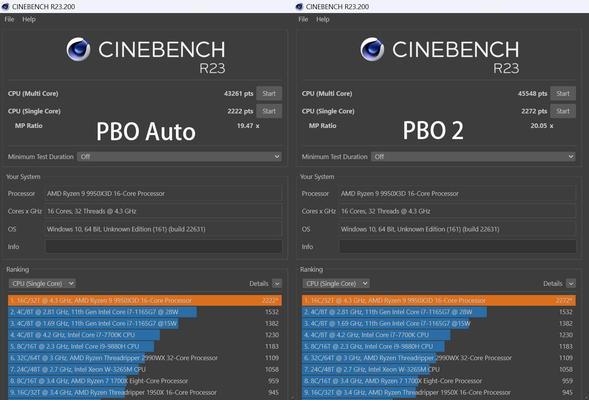Open CPU (Single Core) ranking dropdown, right window
Viewport: 589px width, 400px height.
click(336, 284)
